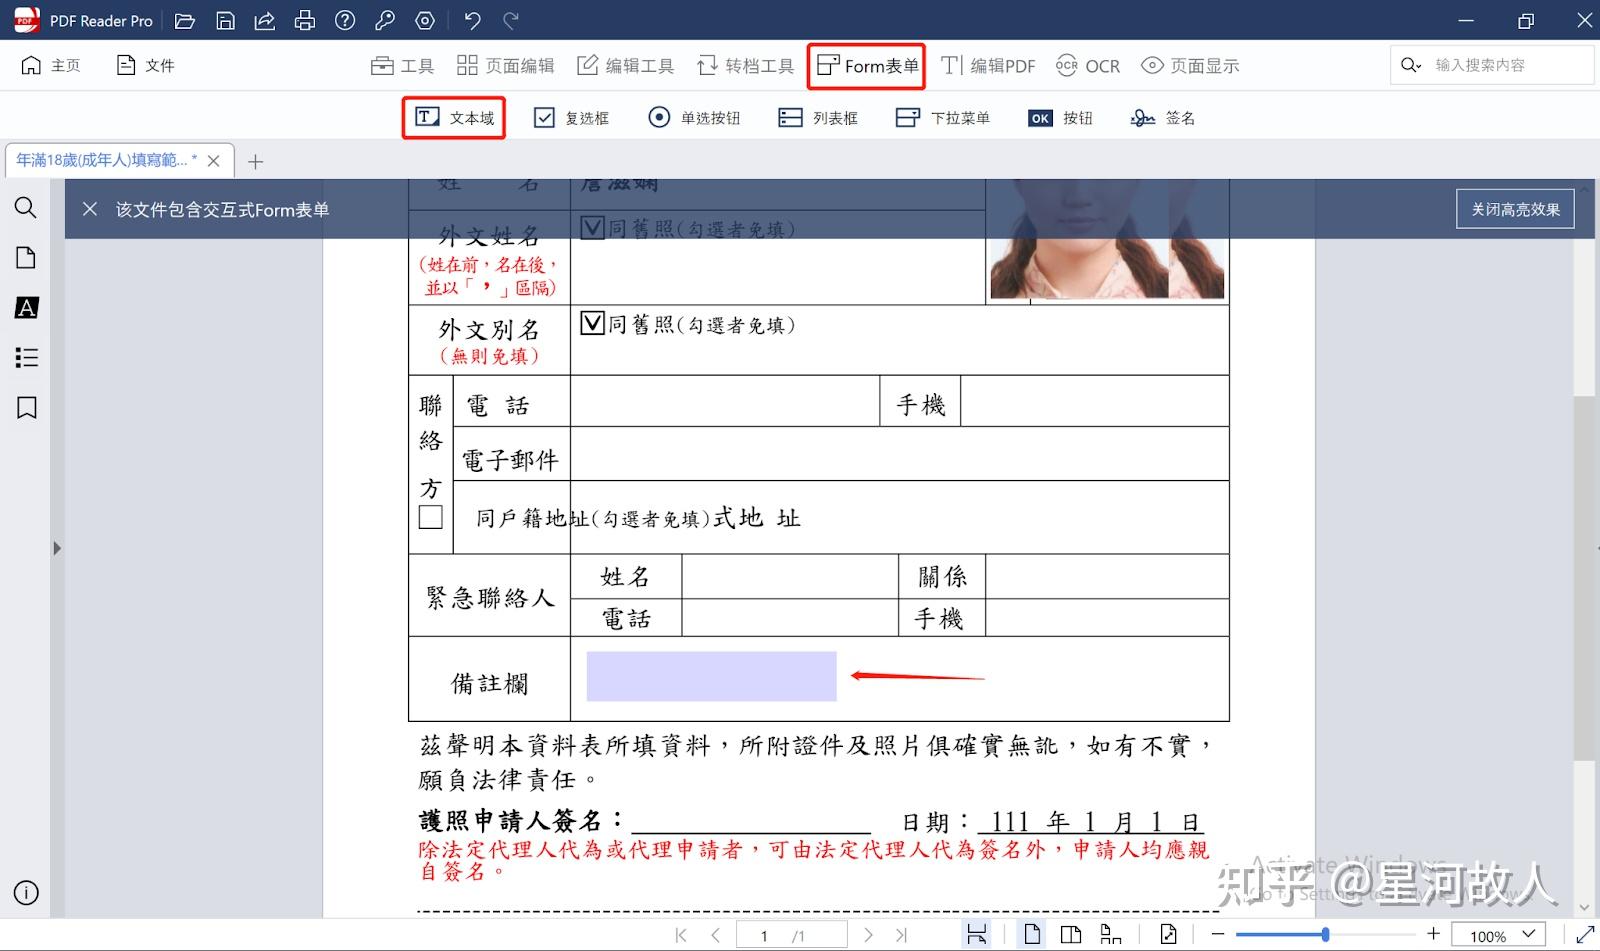This screenshot has height=951, width=1600.
Task: Select the 签名 signature tool
Action: pos(1161,117)
